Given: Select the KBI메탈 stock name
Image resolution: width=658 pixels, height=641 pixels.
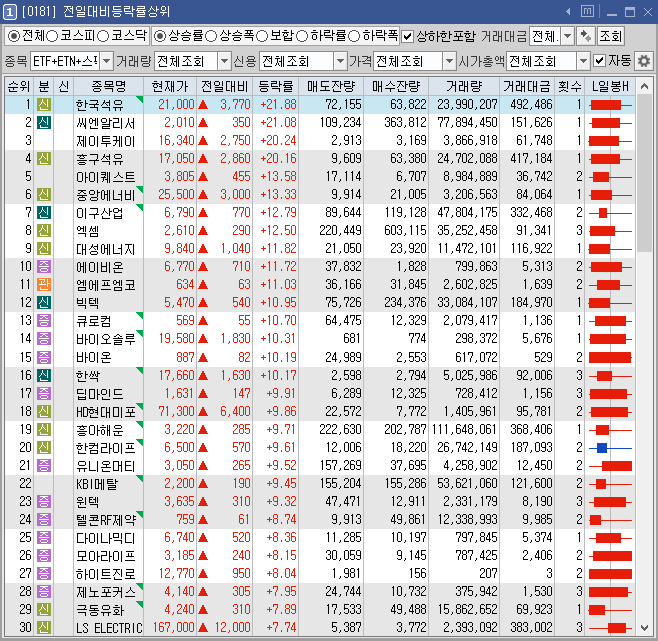Looking at the screenshot, I should (97, 484).
